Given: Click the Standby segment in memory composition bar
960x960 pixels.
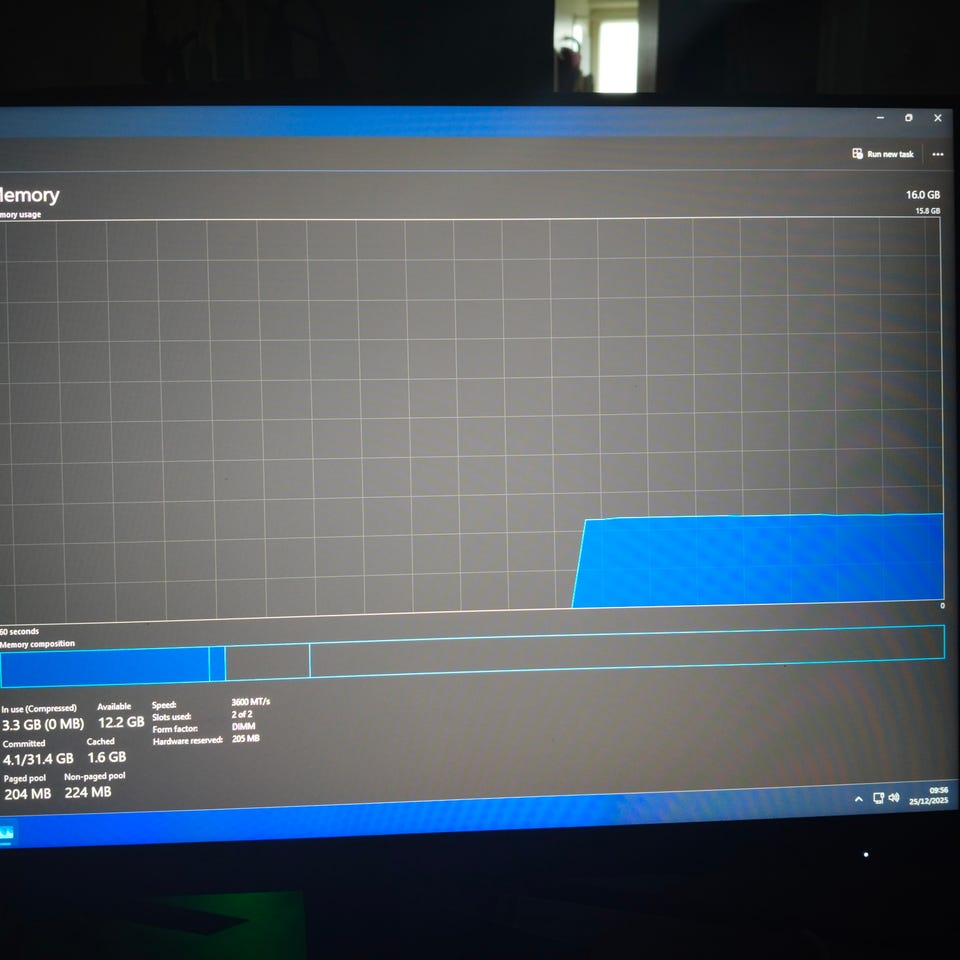Looking at the screenshot, I should point(267,661).
